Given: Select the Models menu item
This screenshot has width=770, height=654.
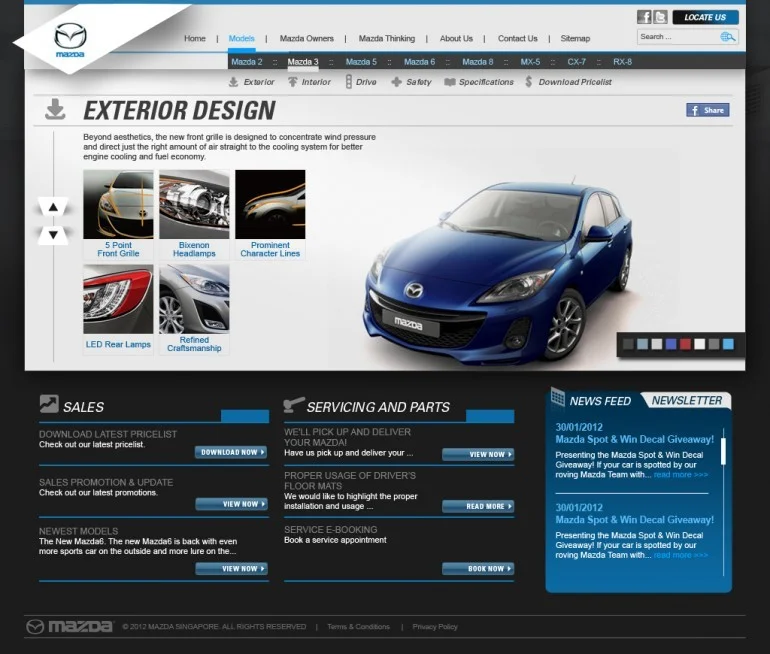Looking at the screenshot, I should click(x=242, y=38).
